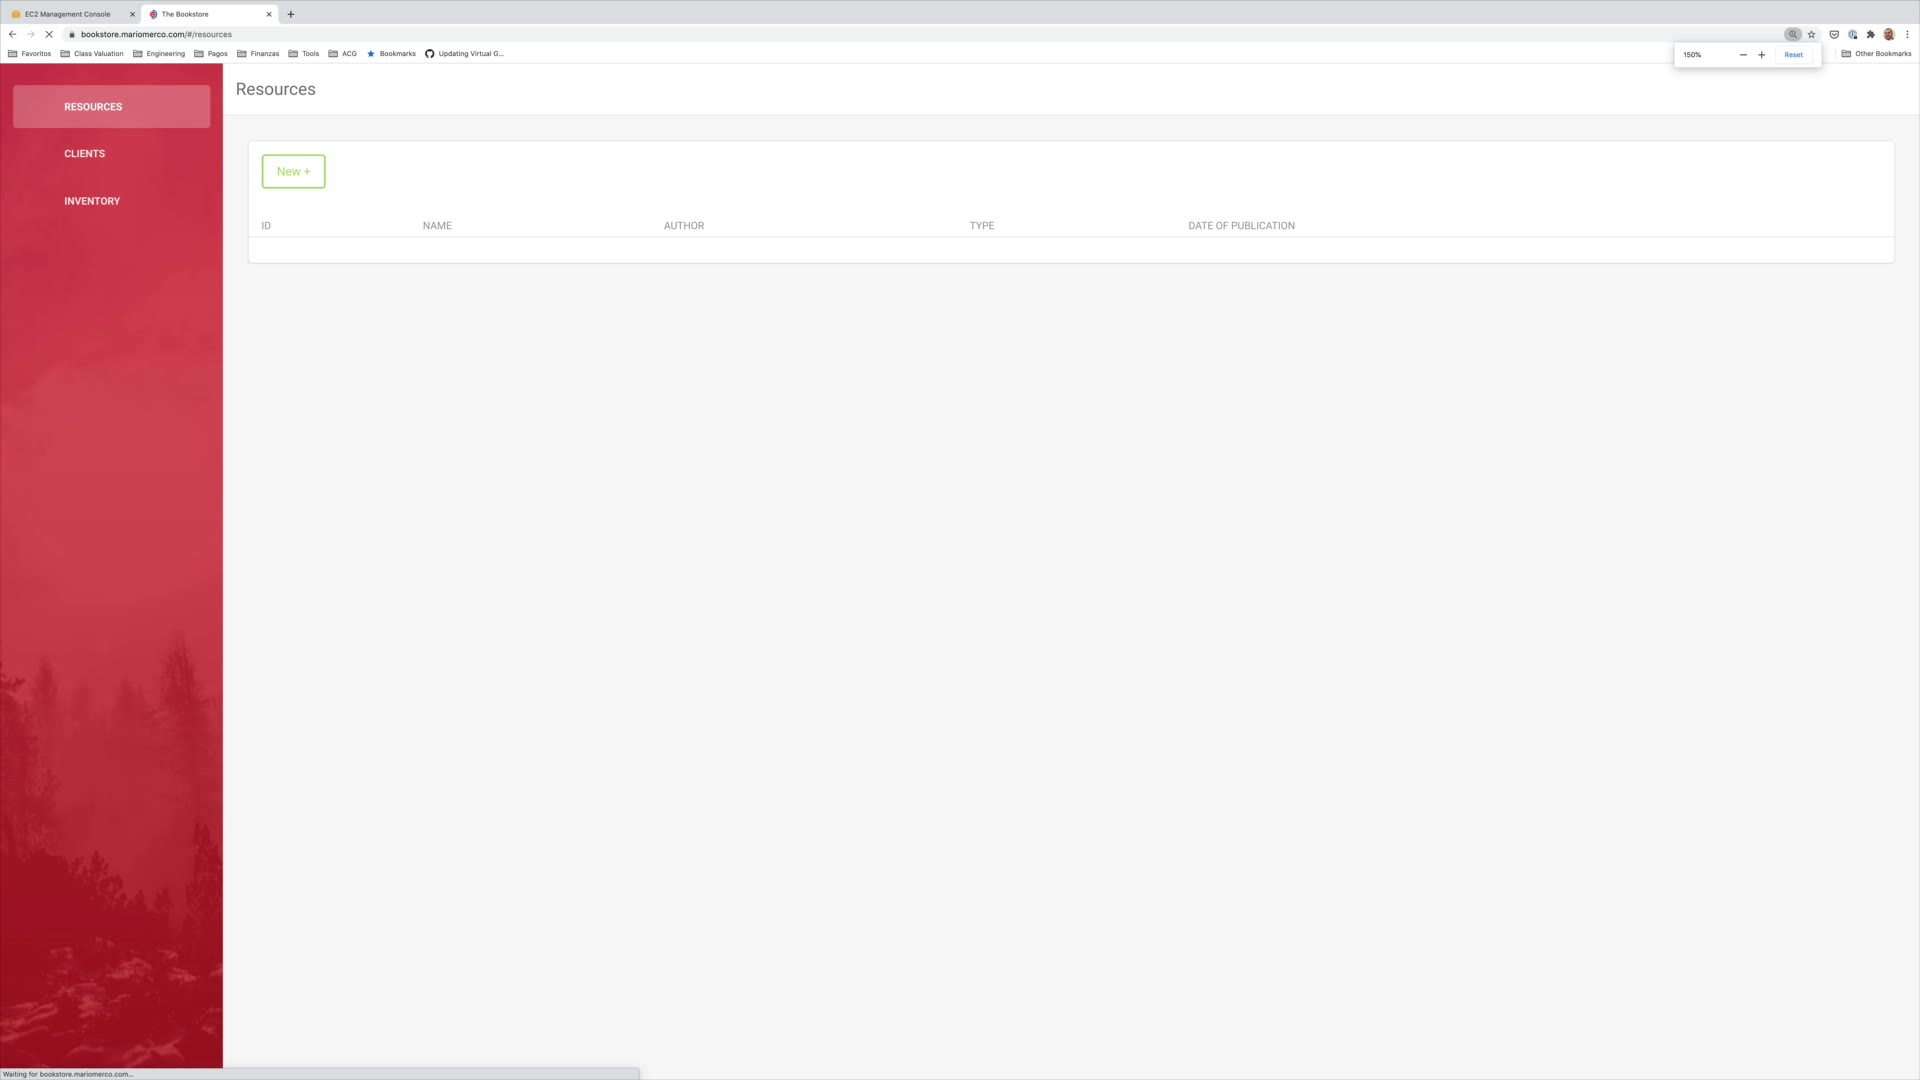Open the Chrome profile avatar
The height and width of the screenshot is (1080, 1920).
click(x=1889, y=34)
